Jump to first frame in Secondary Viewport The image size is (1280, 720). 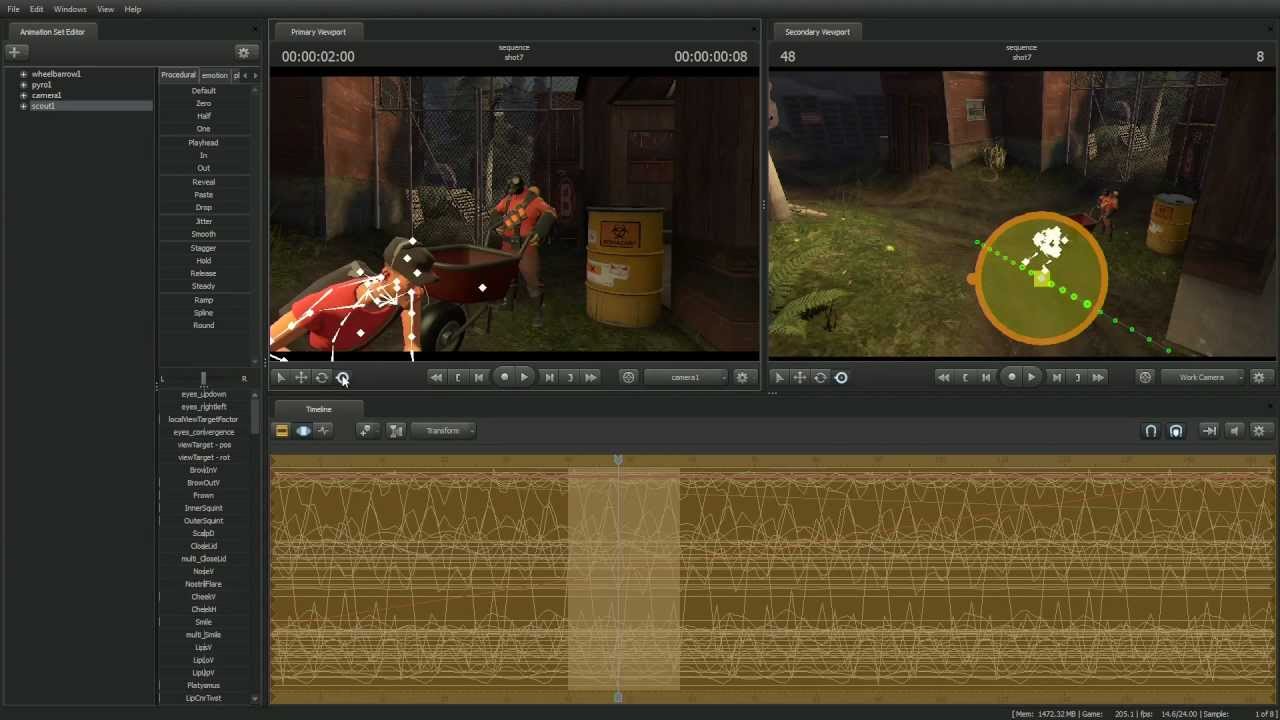pos(944,377)
